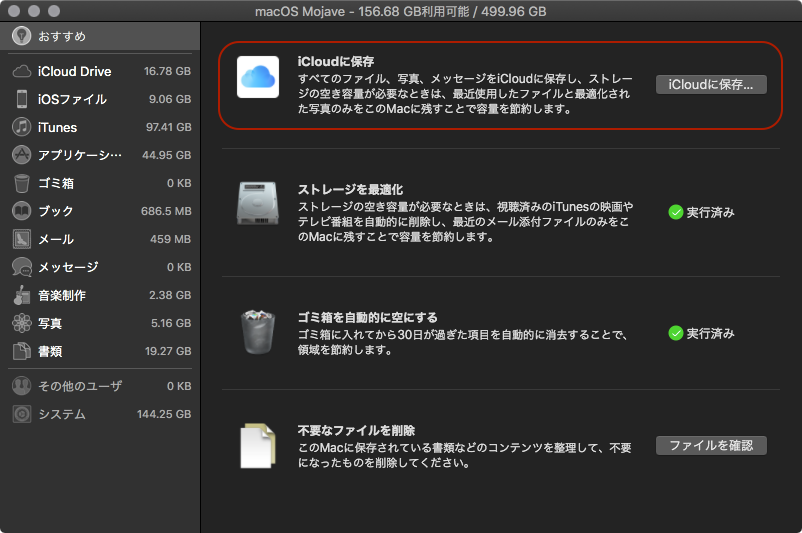The width and height of the screenshot is (802, 533).
Task: Click the iTunes music note icon
Action: click(21, 126)
